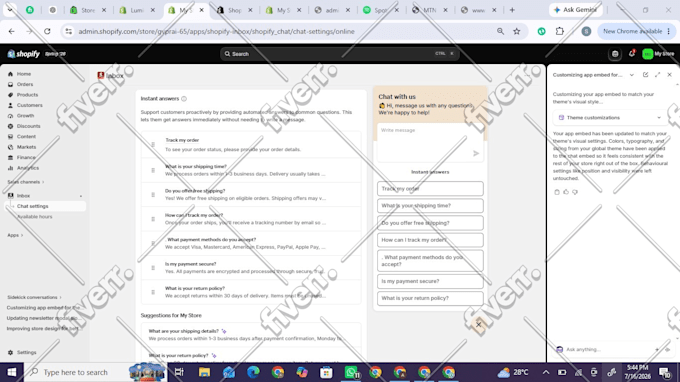Select Available hours in sidebar
Image resolution: width=680 pixels, height=382 pixels.
(35, 217)
